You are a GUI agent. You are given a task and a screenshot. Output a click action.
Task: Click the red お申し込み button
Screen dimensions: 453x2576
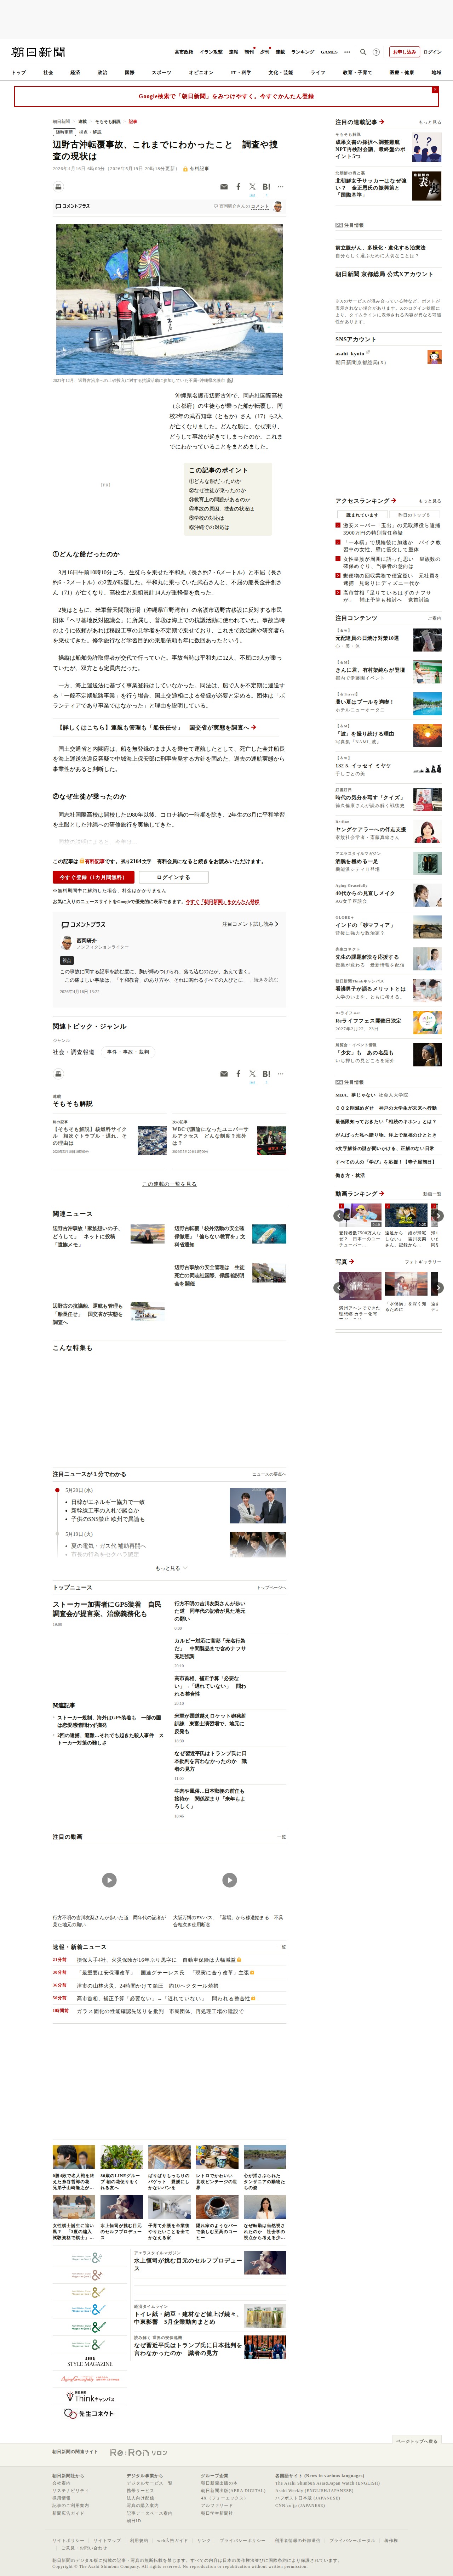coord(404,52)
